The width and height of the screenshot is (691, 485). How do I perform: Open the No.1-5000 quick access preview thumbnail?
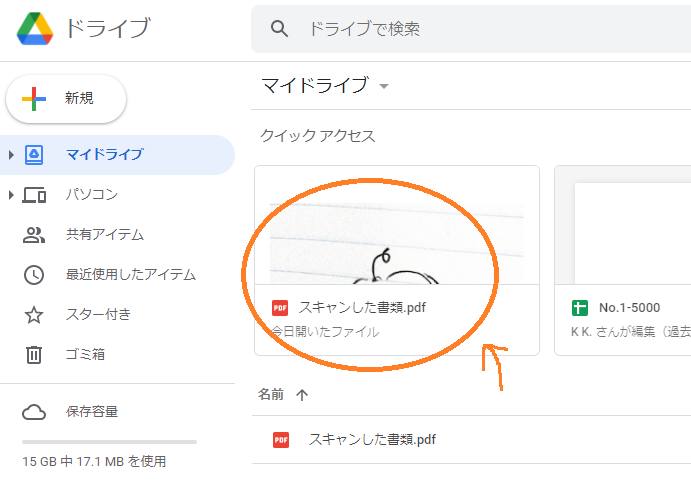623,226
